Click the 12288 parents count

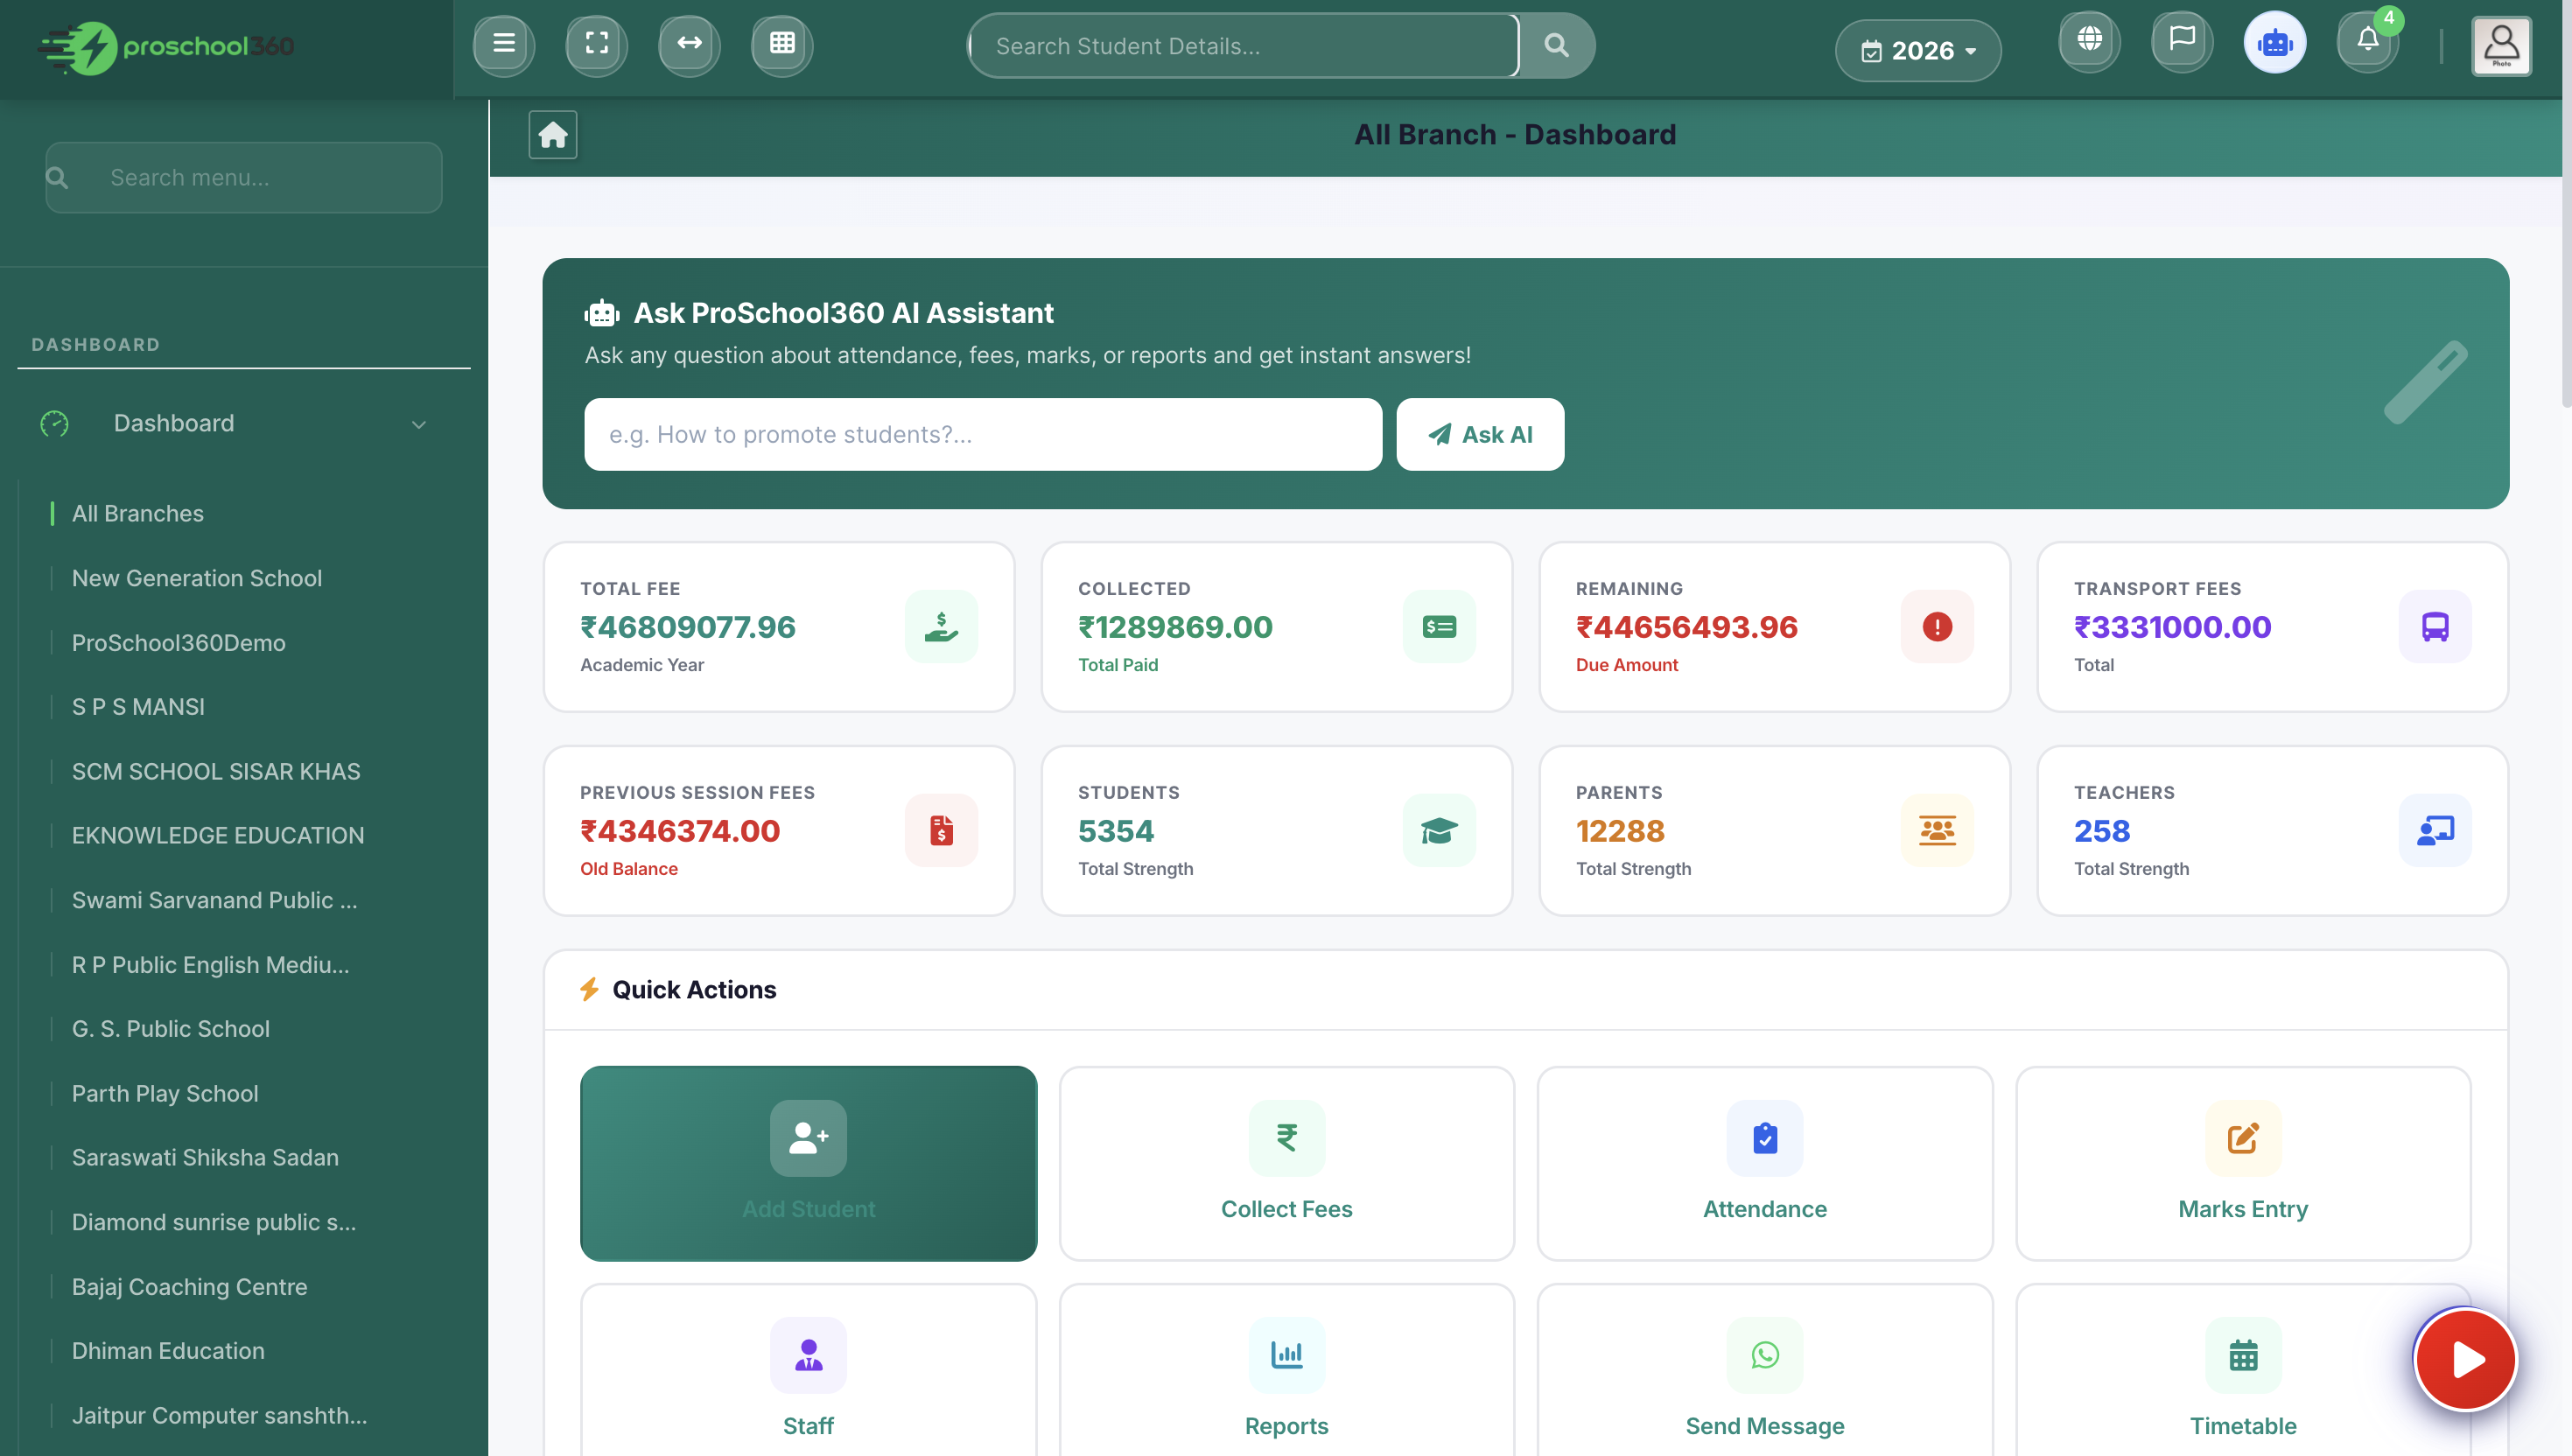(x=1619, y=831)
